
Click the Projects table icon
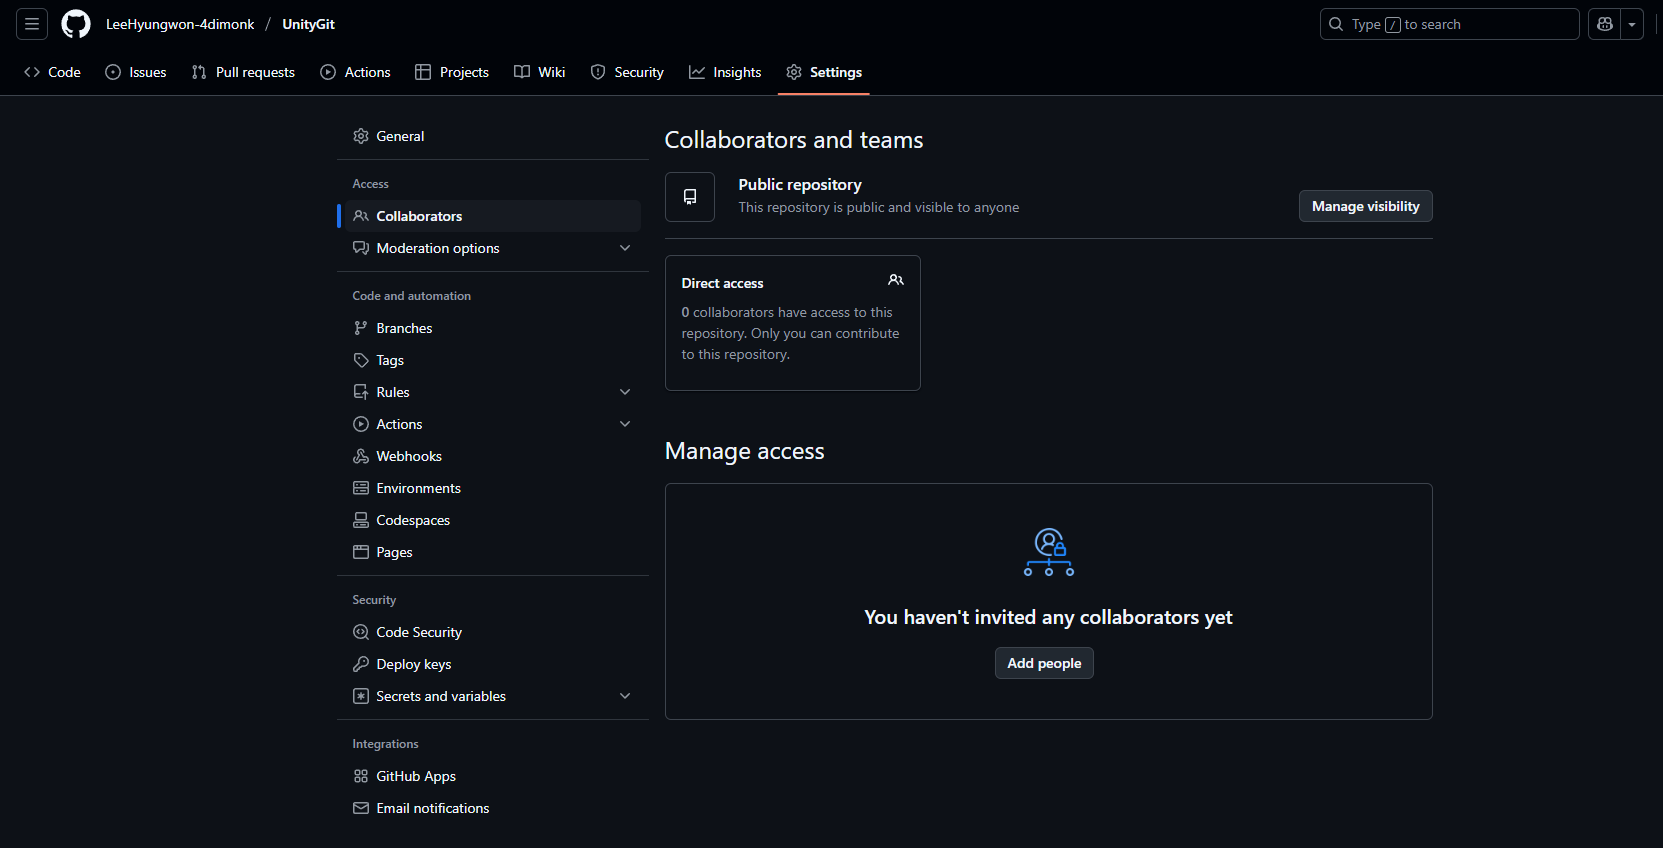pos(423,72)
